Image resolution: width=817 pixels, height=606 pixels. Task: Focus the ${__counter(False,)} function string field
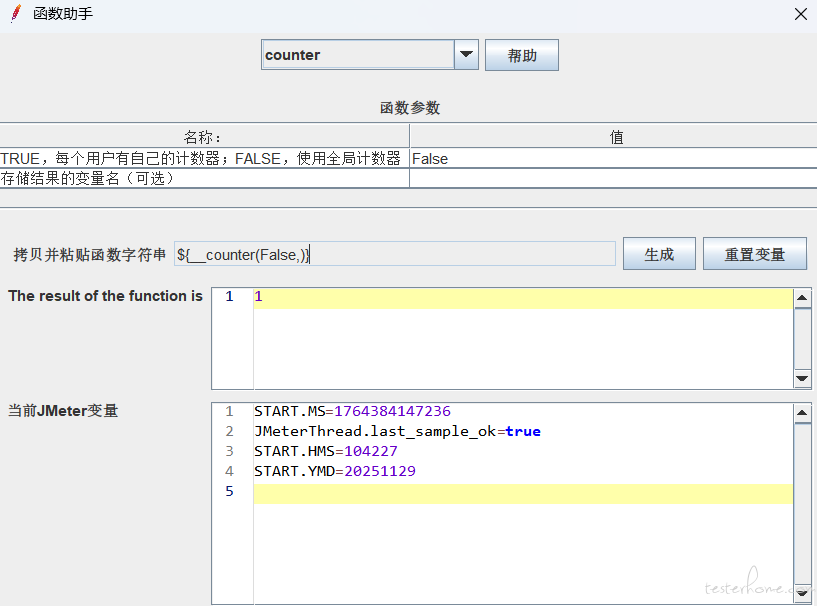point(394,255)
